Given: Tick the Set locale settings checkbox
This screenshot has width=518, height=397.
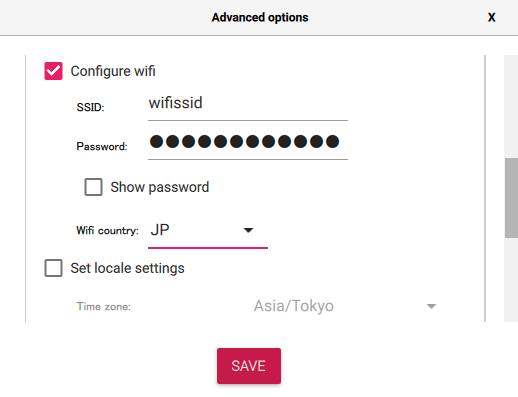Looking at the screenshot, I should pyautogui.click(x=53, y=268).
